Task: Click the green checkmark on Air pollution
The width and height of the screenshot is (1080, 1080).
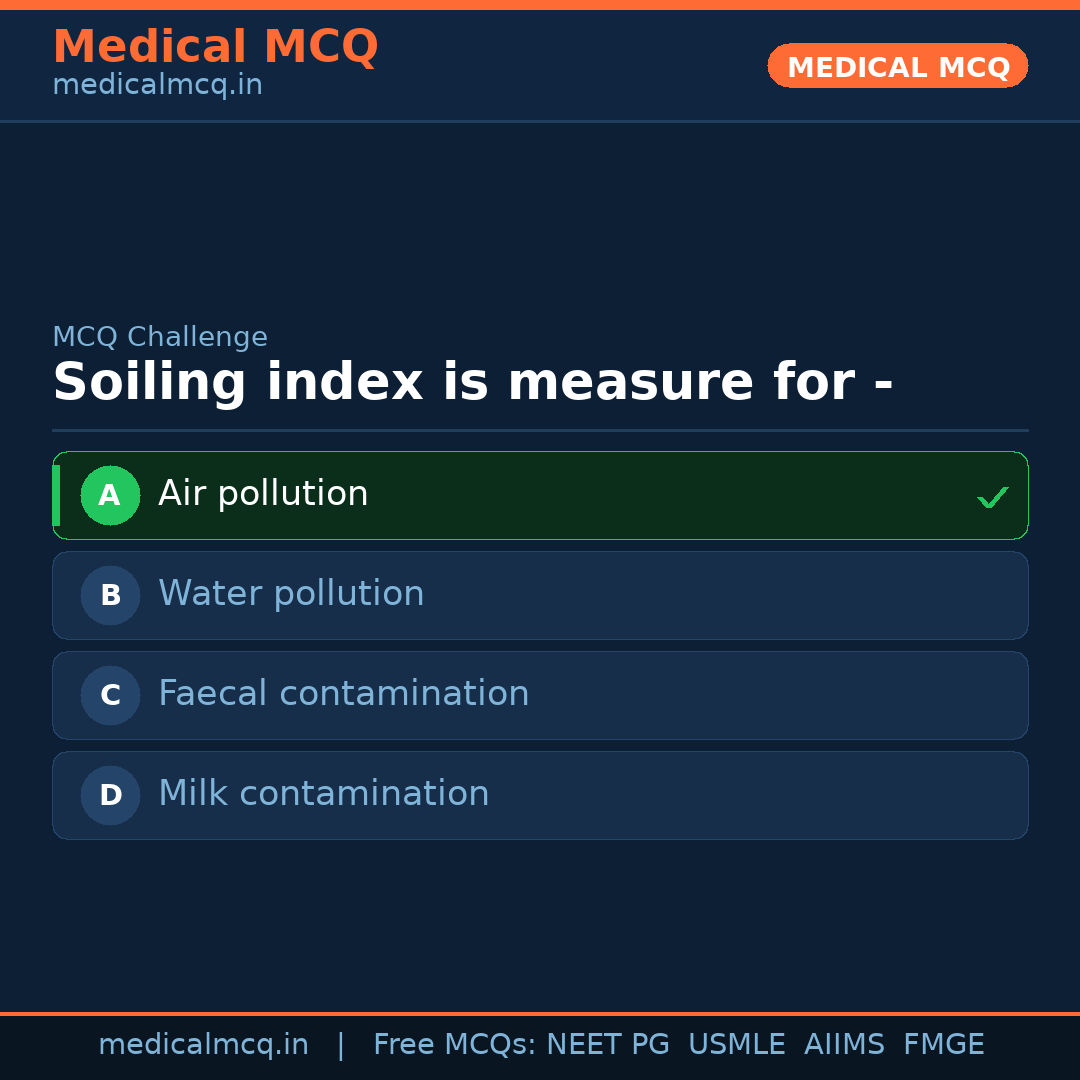Action: click(x=992, y=497)
